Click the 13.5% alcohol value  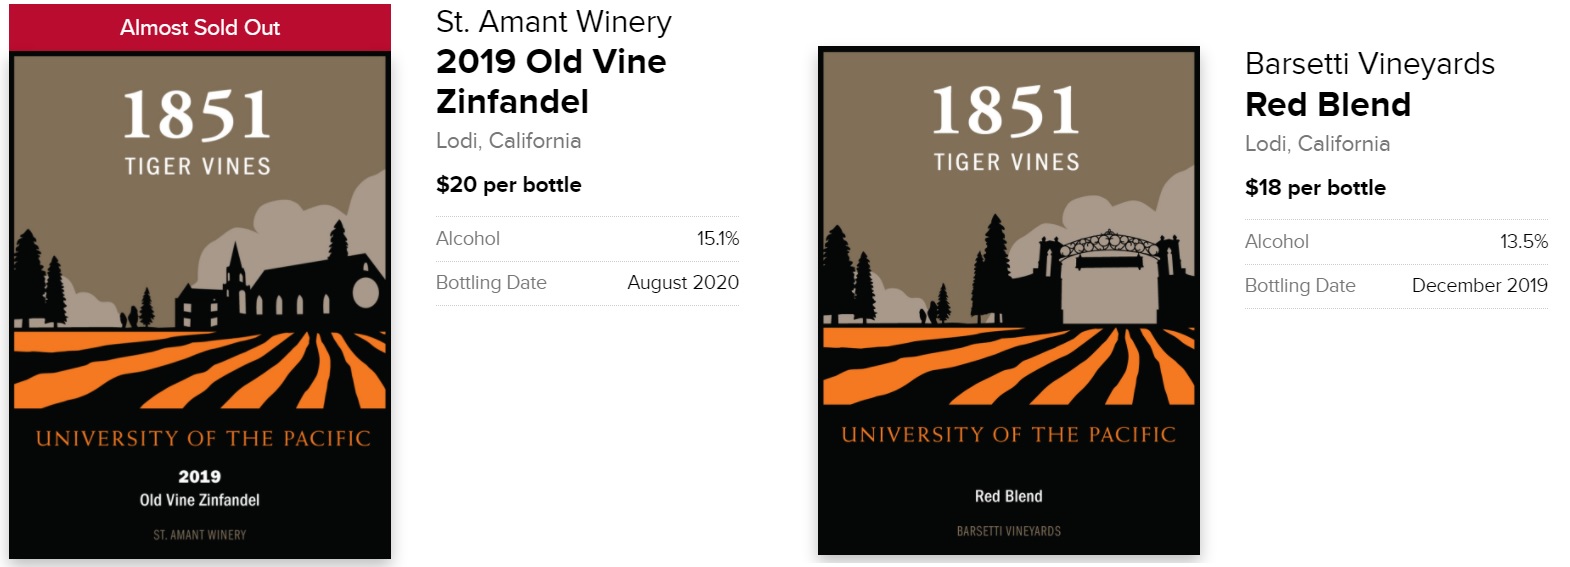pyautogui.click(x=1523, y=242)
